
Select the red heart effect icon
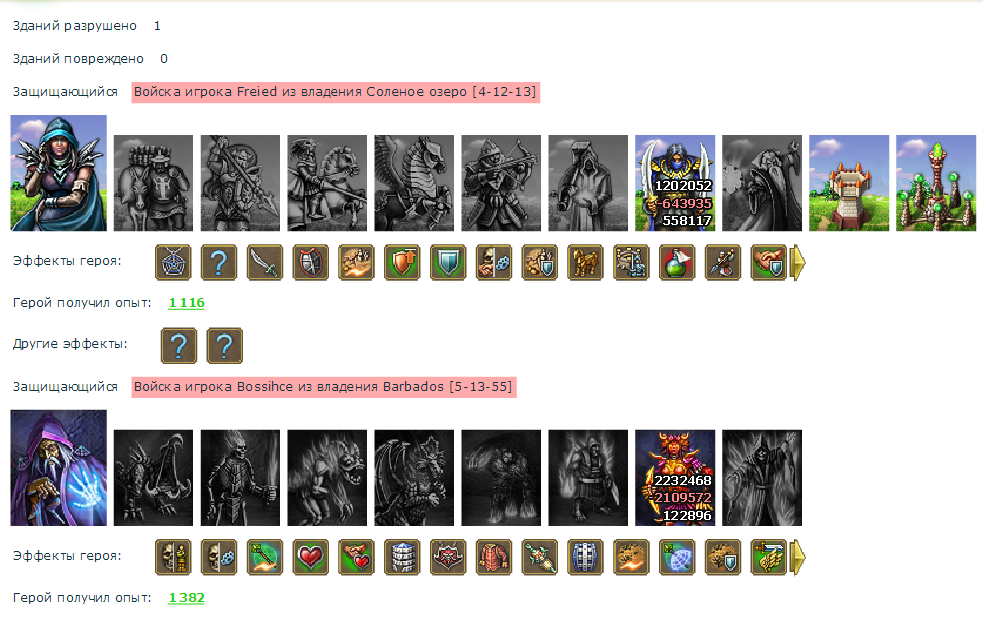coord(310,557)
